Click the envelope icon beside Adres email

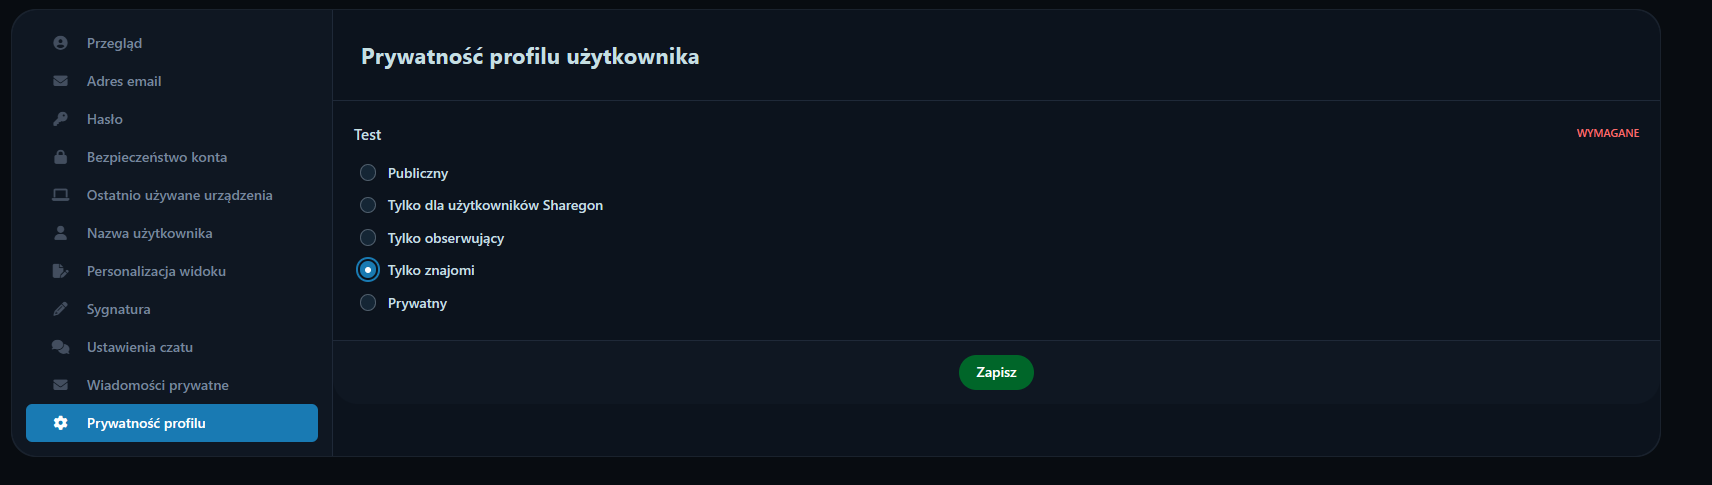pyautogui.click(x=60, y=81)
